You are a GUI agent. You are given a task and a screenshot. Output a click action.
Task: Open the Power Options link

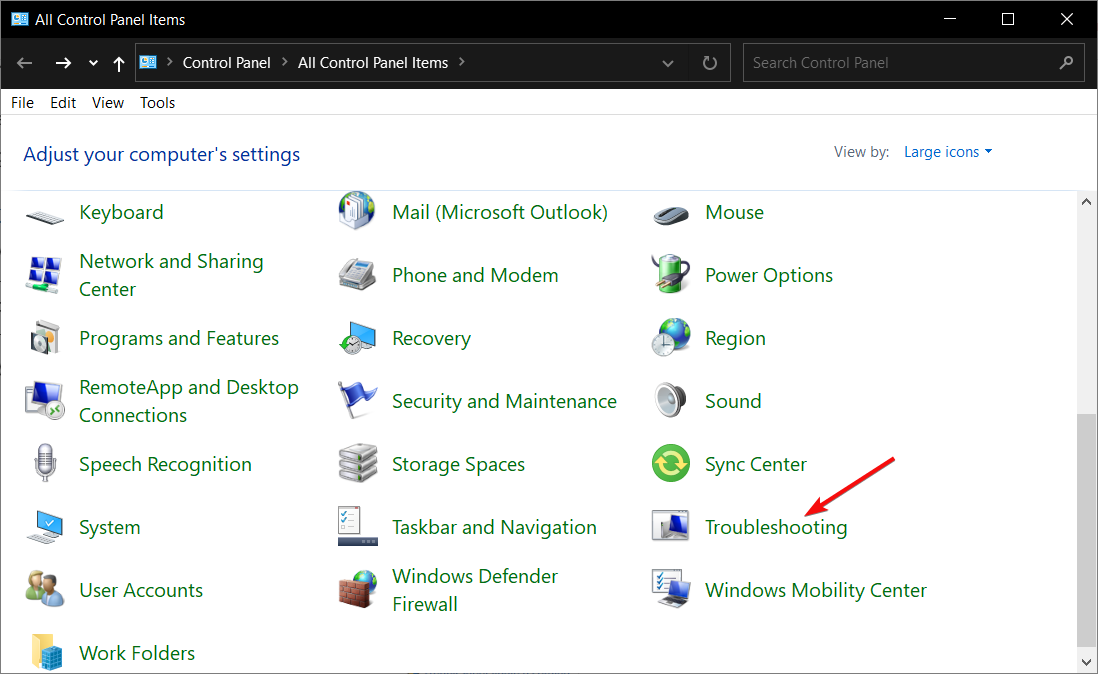[769, 275]
